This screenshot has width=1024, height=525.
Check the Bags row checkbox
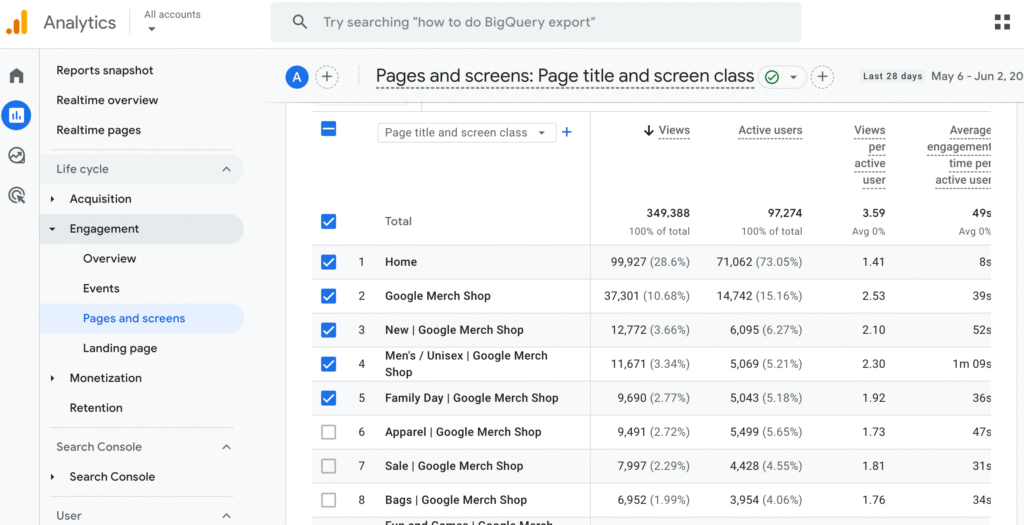pyautogui.click(x=328, y=500)
